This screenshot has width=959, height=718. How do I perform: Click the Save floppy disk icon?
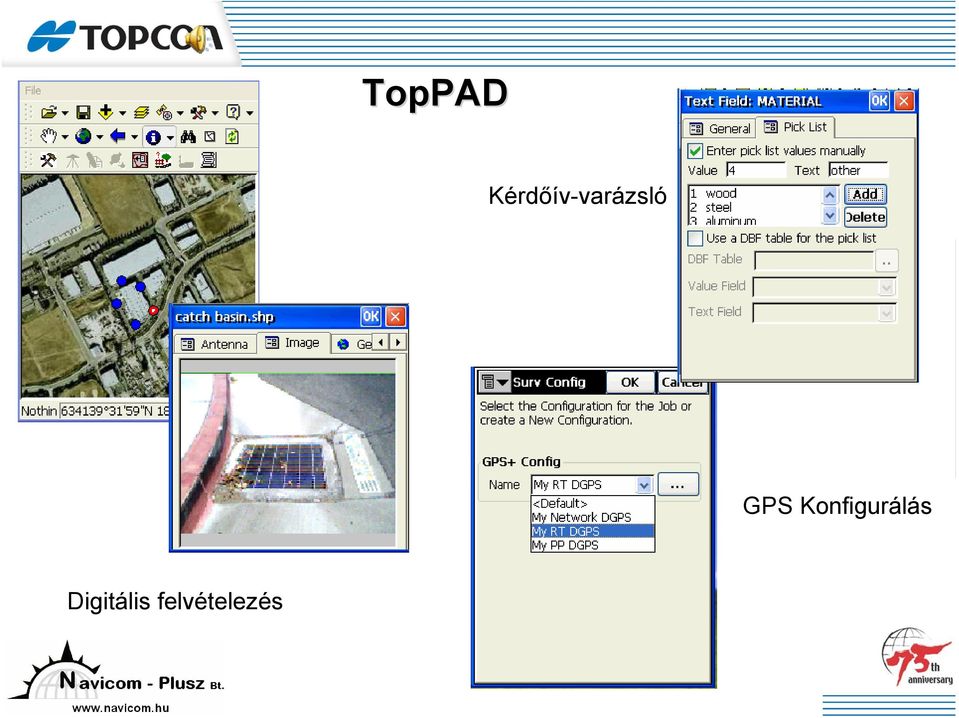pyautogui.click(x=83, y=113)
